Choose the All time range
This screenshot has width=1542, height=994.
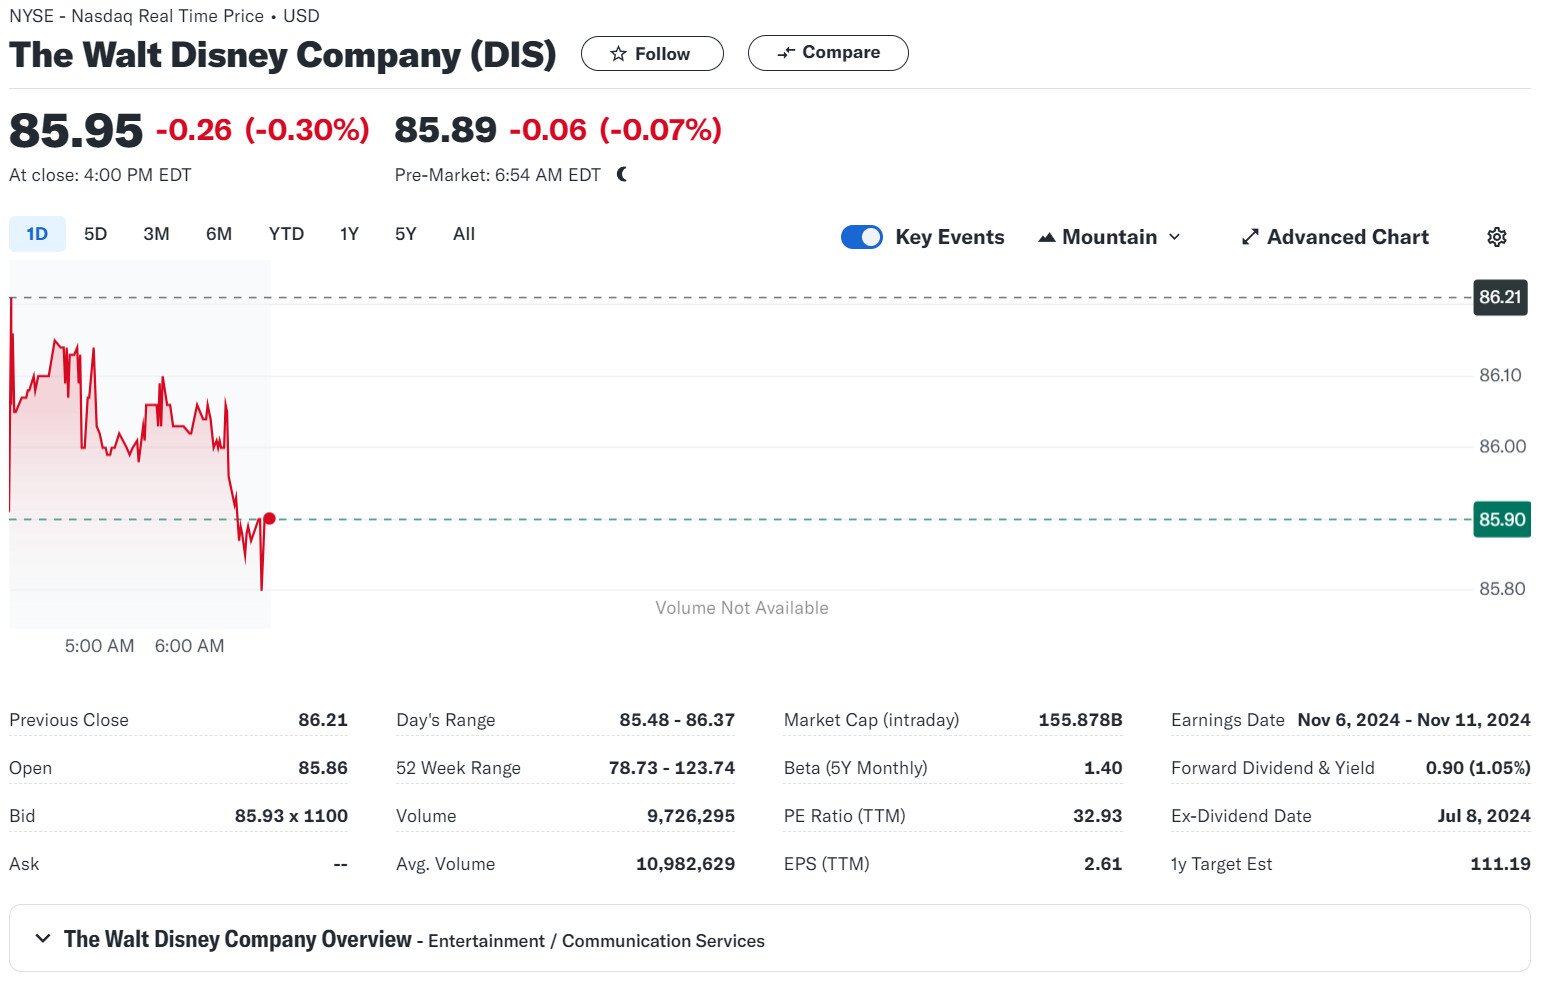[463, 234]
